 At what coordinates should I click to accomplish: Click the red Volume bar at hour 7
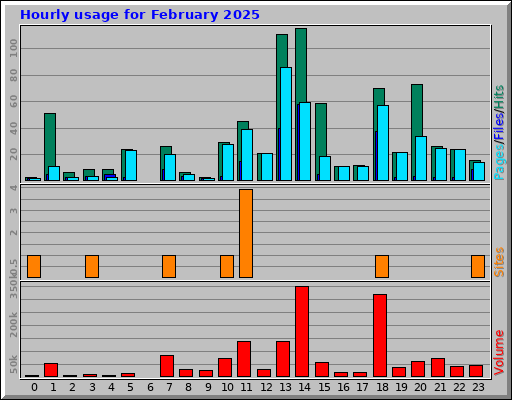tap(167, 366)
